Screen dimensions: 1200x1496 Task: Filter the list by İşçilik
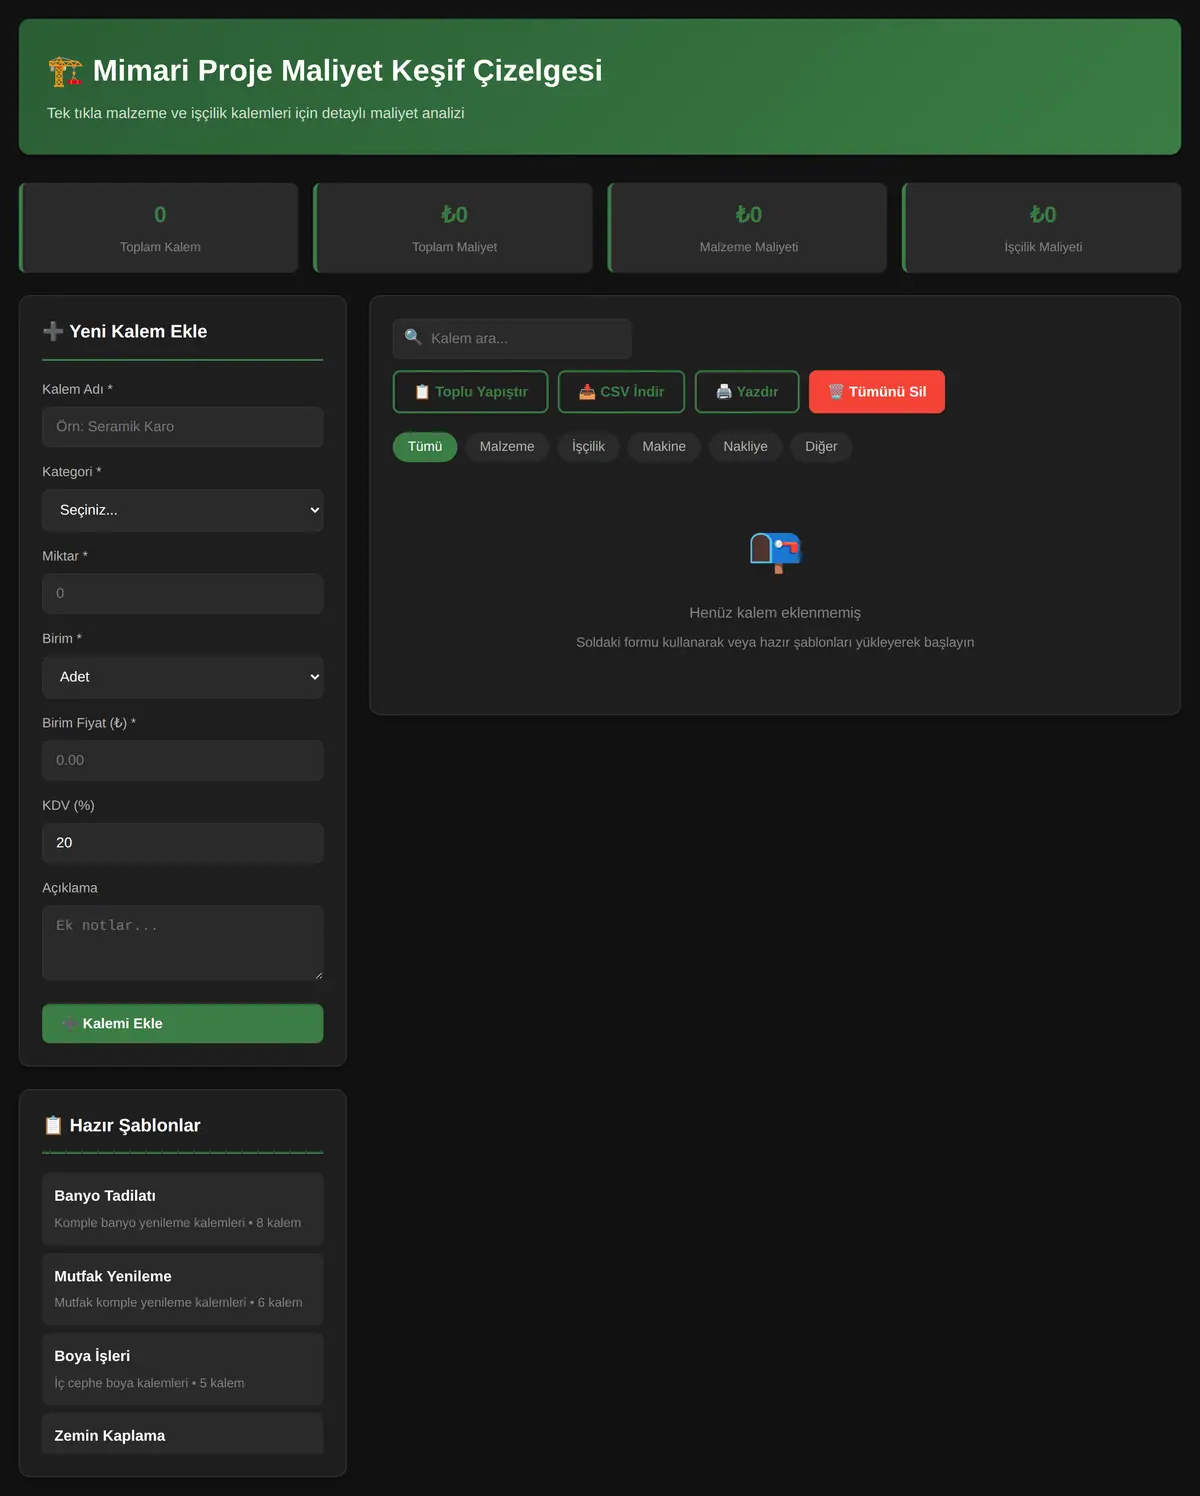click(x=588, y=447)
